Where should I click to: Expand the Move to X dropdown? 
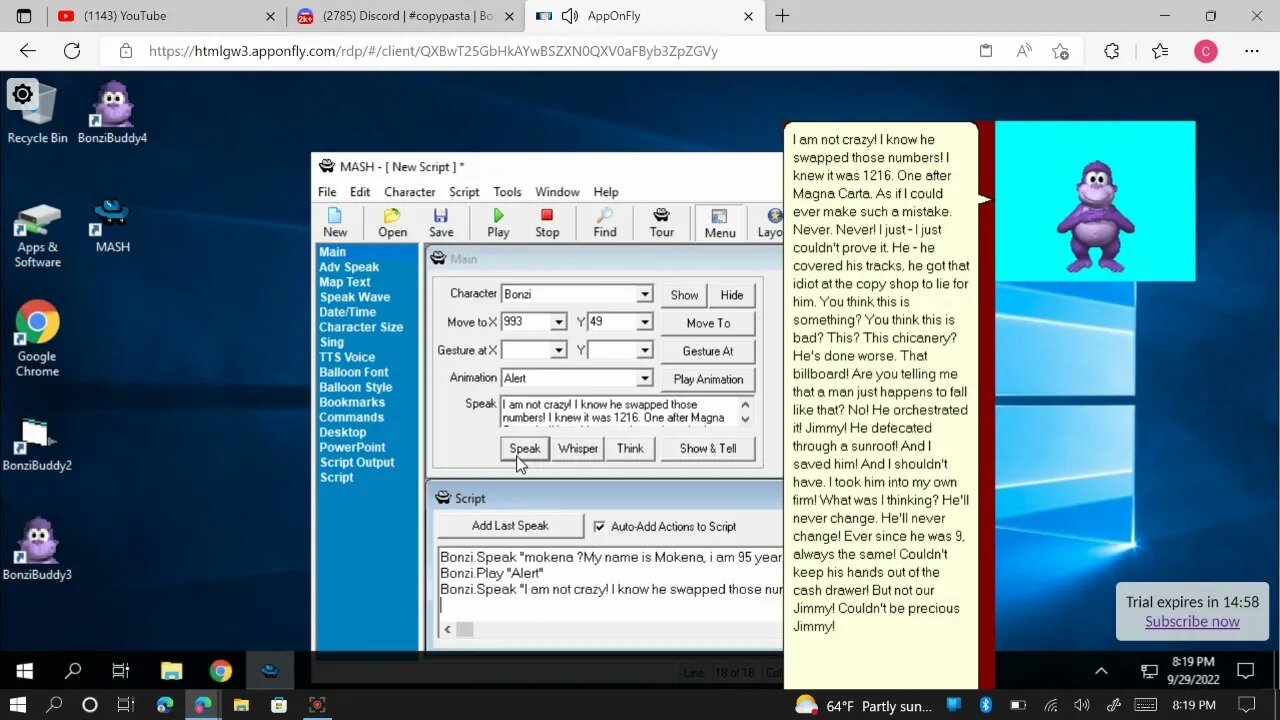tap(558, 322)
